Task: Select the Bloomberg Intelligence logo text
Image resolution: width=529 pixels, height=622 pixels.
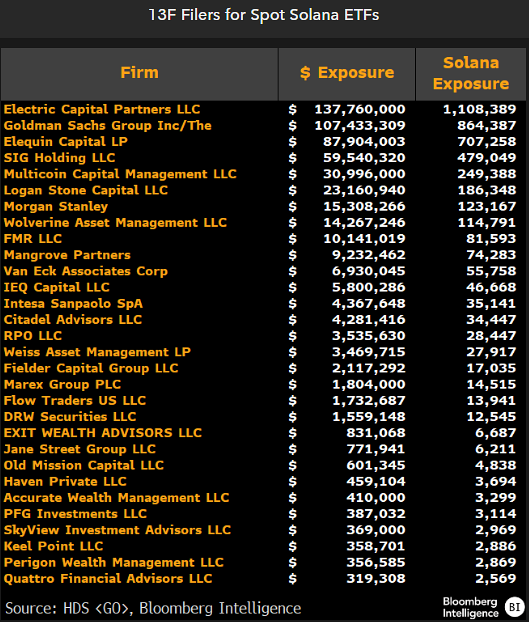Action: click(470, 607)
